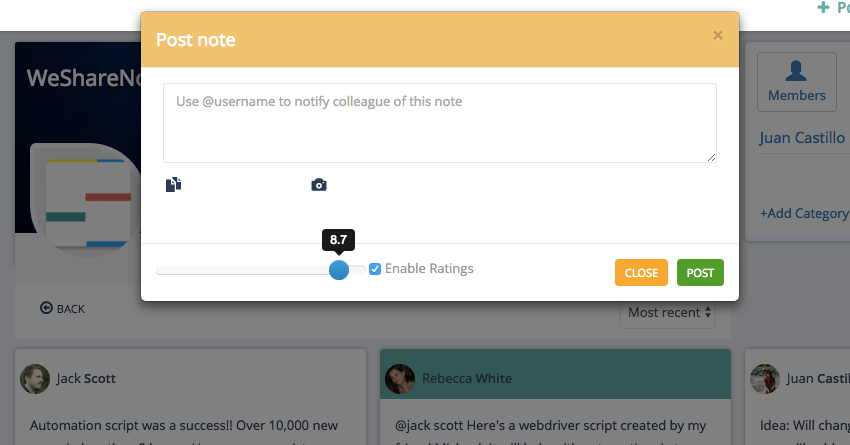Click Juan Castillo's post avatar
This screenshot has height=445, width=850.
coord(766,378)
